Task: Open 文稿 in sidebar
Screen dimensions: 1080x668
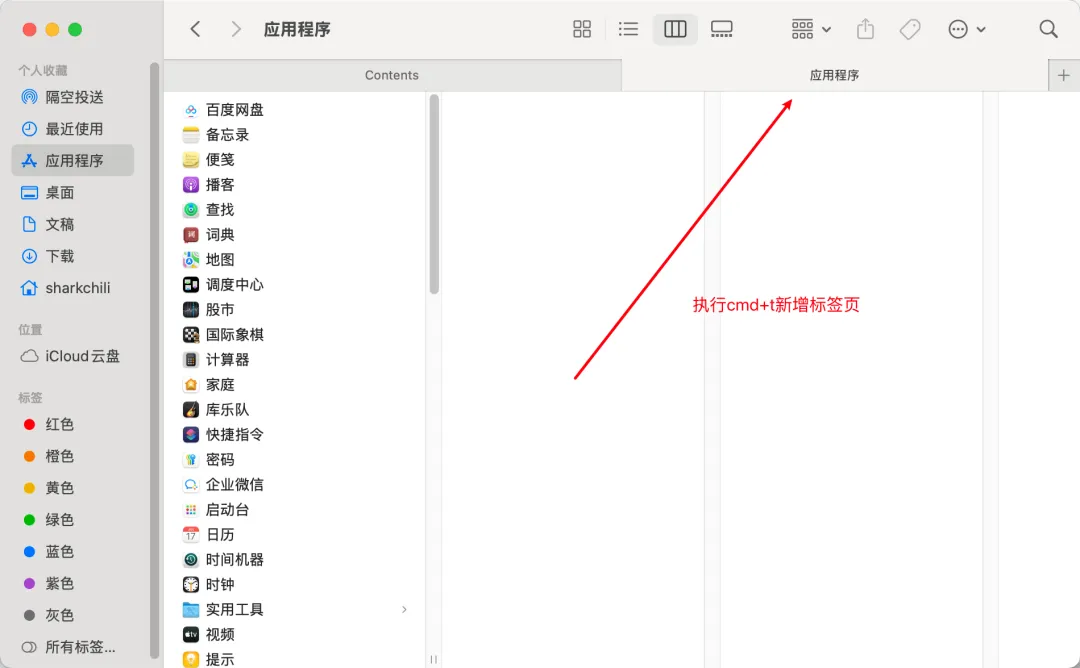Action: point(73,225)
